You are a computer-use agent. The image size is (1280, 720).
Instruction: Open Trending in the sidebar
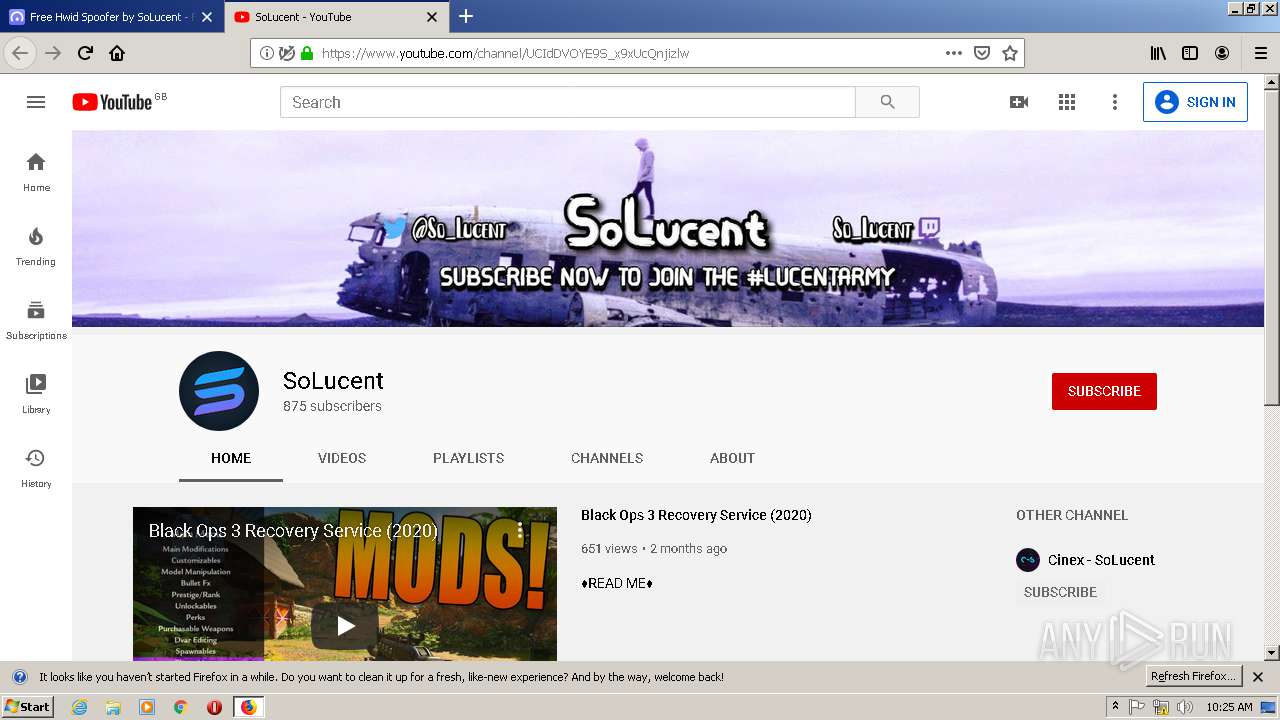point(36,246)
